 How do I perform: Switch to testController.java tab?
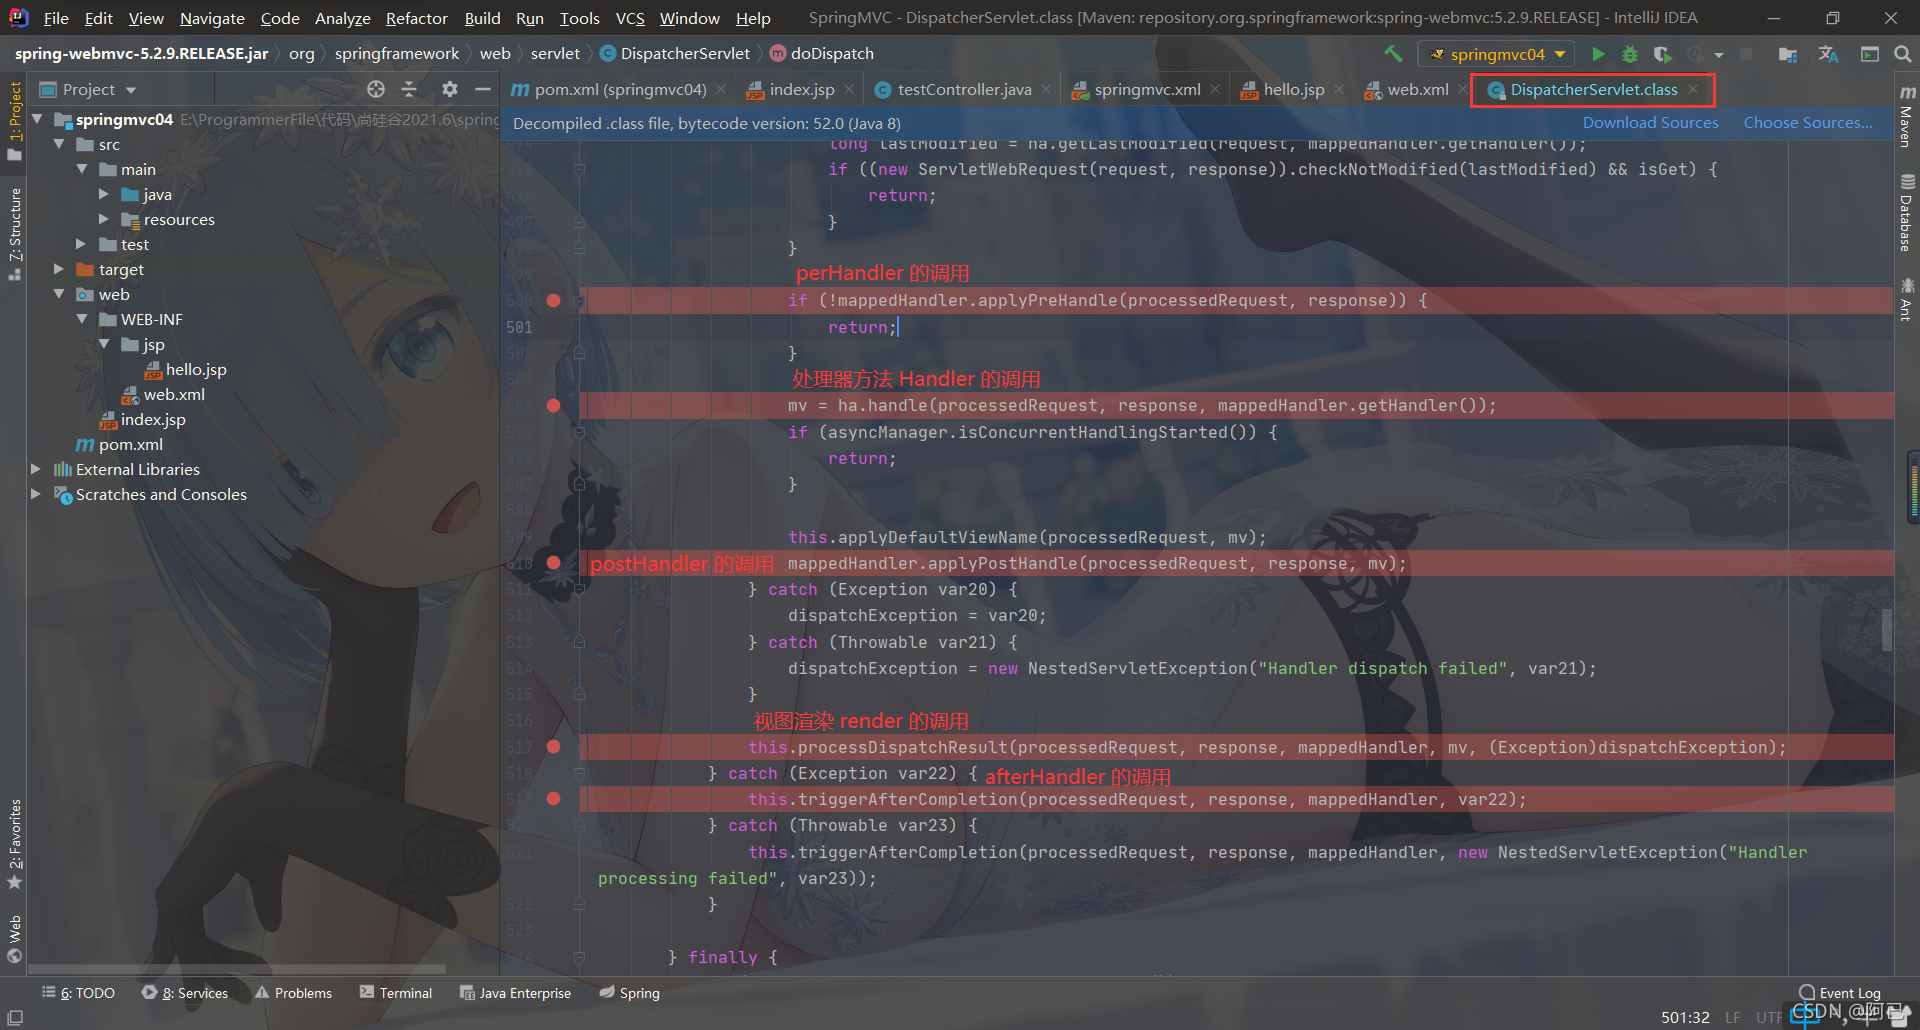tap(964, 89)
